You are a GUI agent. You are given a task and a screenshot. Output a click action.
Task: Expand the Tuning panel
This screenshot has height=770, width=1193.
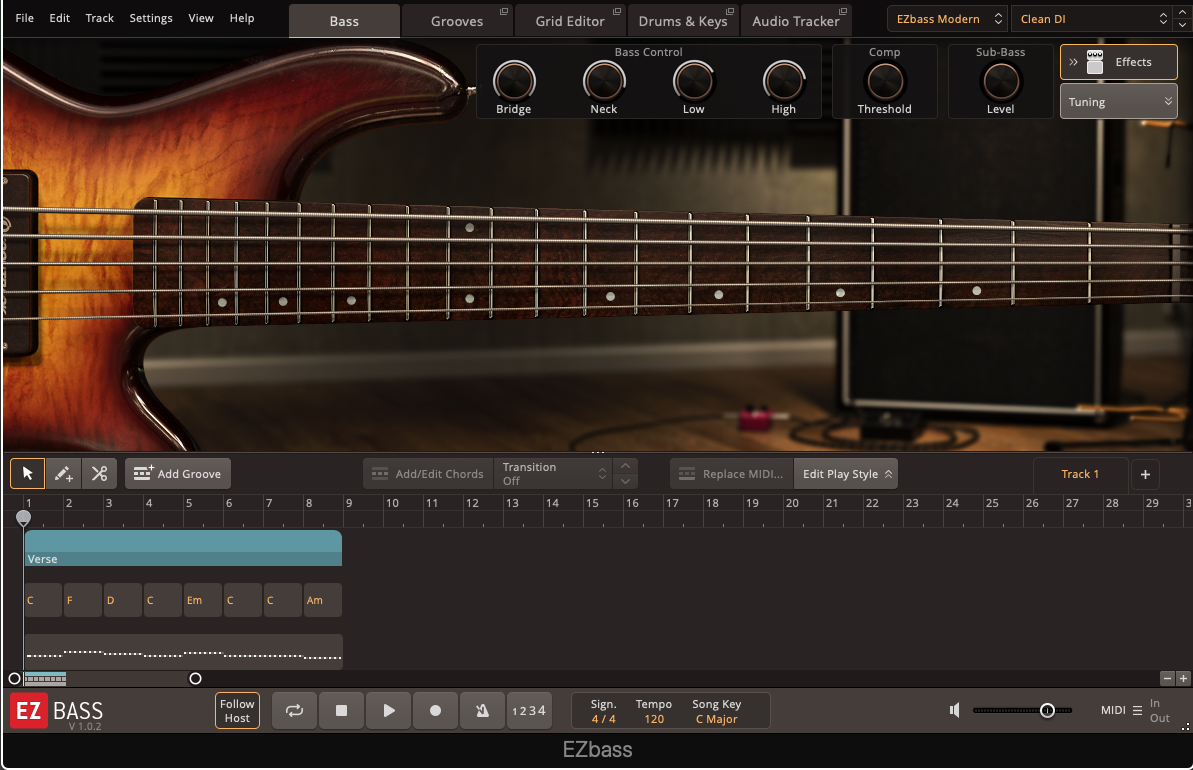(x=1118, y=102)
